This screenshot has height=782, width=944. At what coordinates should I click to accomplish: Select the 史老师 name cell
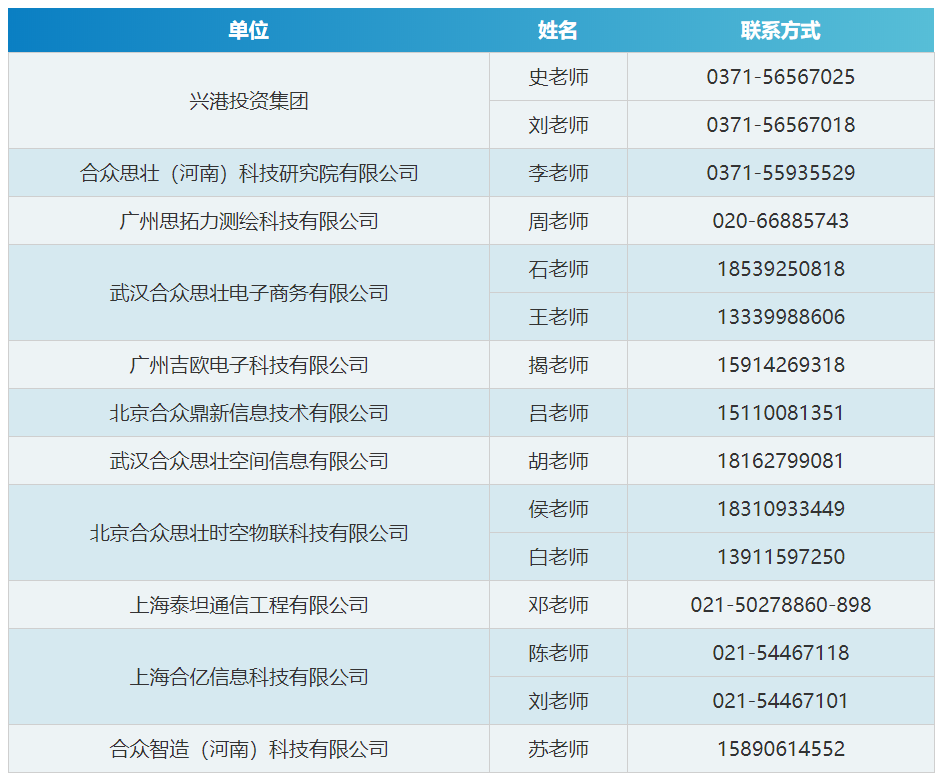pyautogui.click(x=558, y=76)
